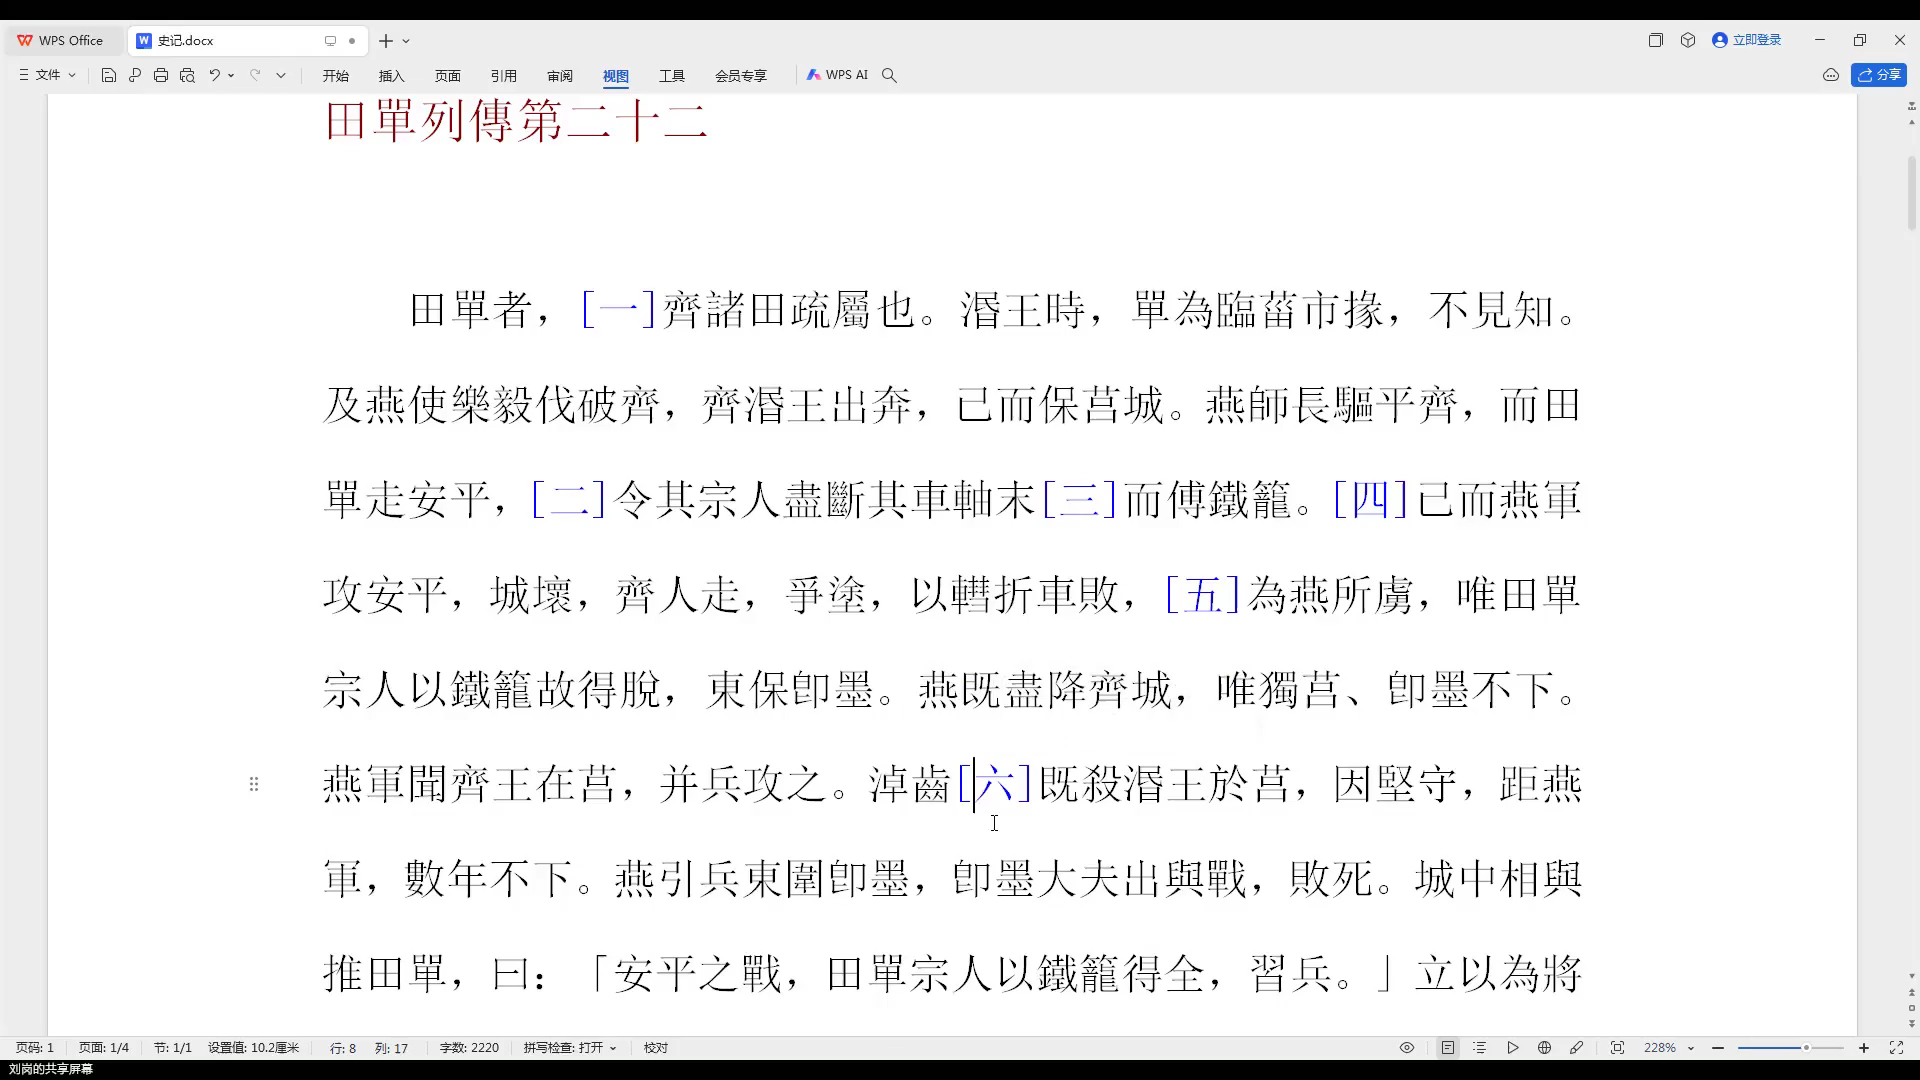Switch to the 审阅 ribbon tab
The image size is (1920, 1080).
560,75
